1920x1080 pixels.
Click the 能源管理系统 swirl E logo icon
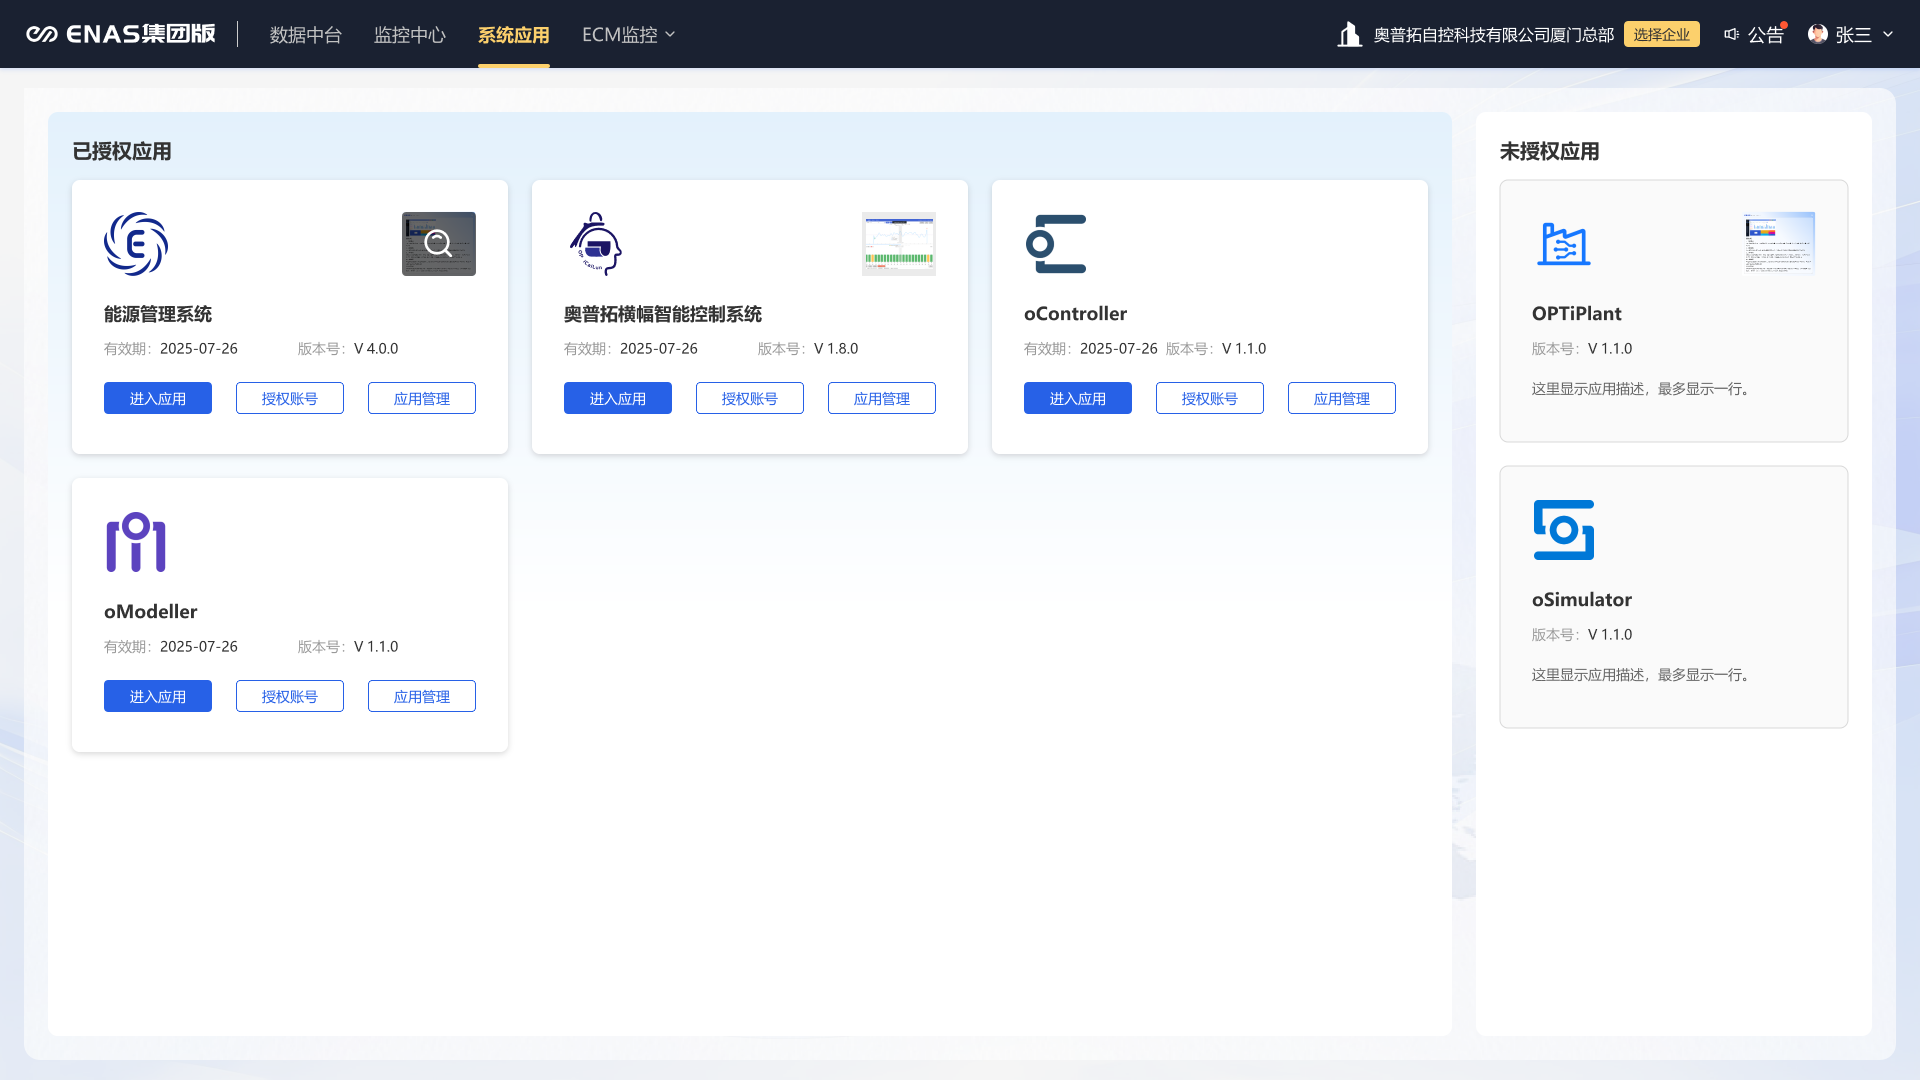click(x=136, y=244)
